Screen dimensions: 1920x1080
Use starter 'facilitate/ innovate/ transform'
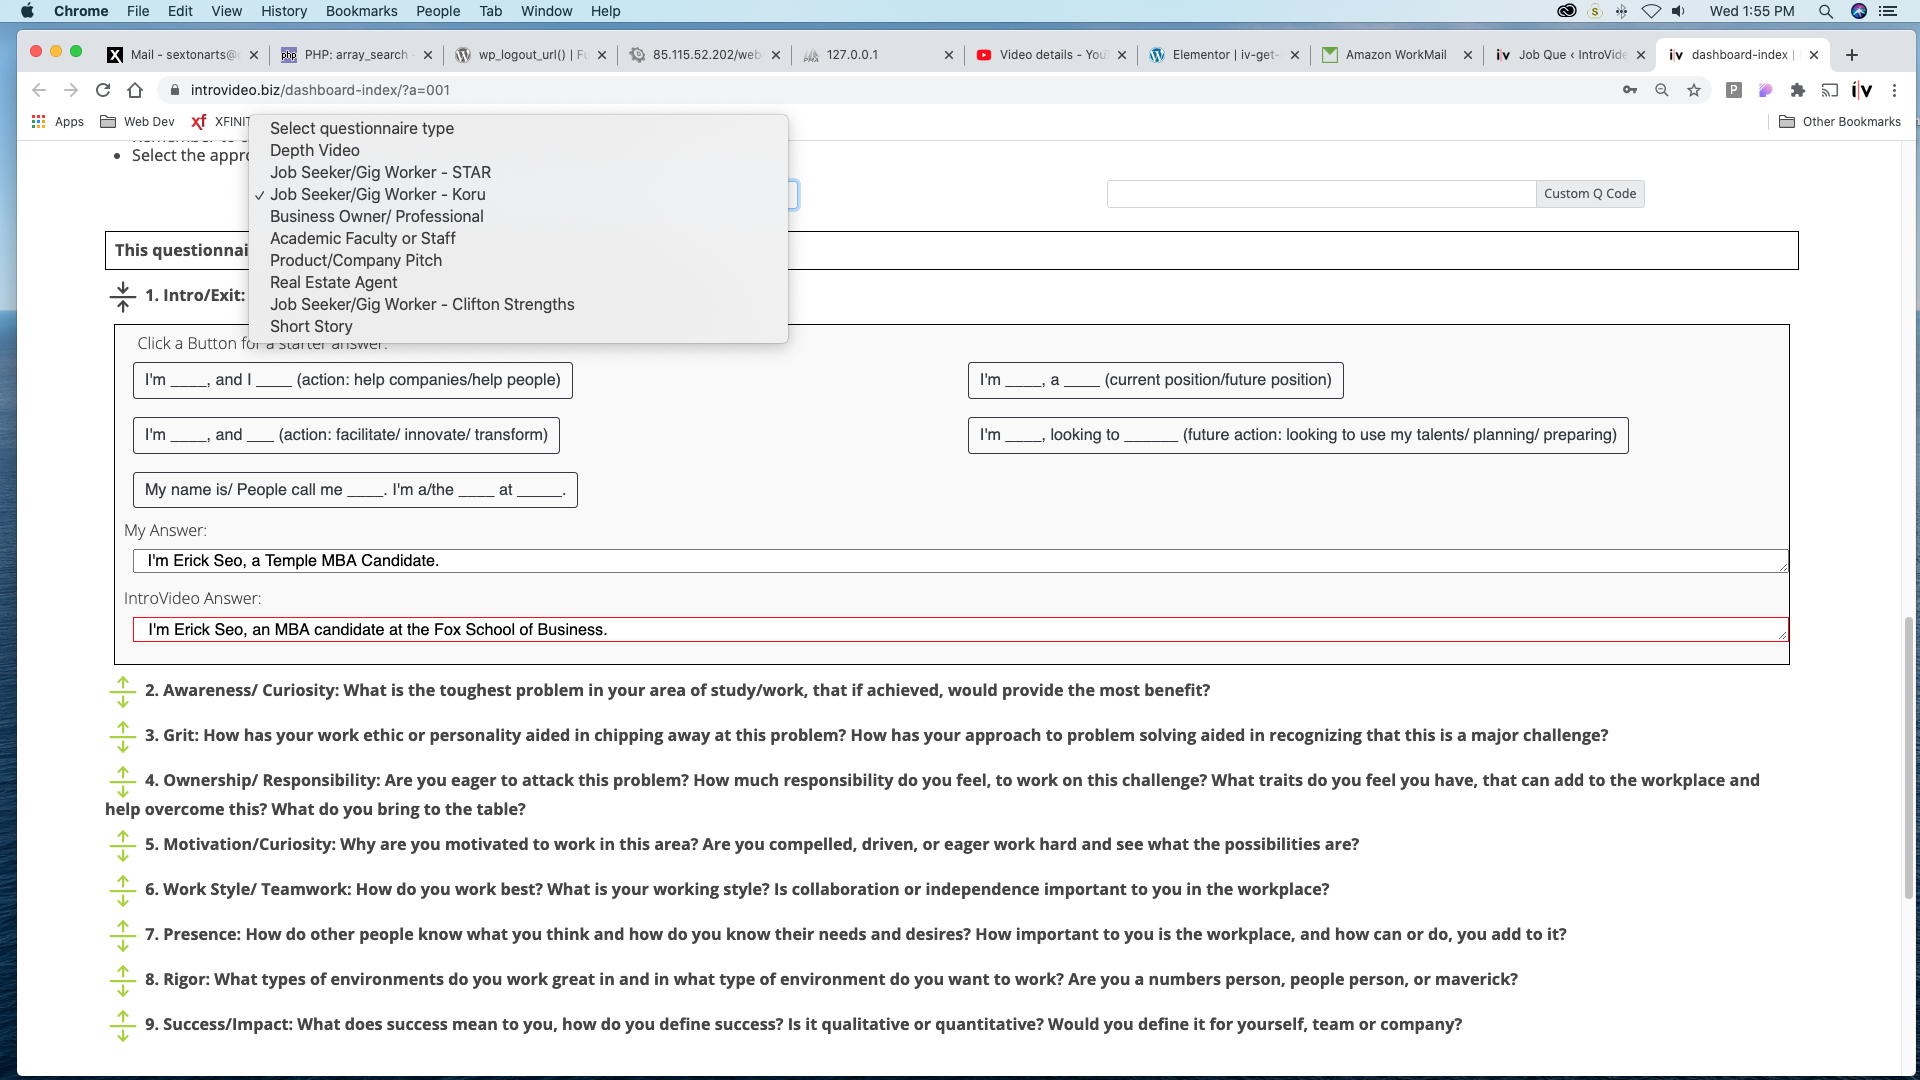346,435
